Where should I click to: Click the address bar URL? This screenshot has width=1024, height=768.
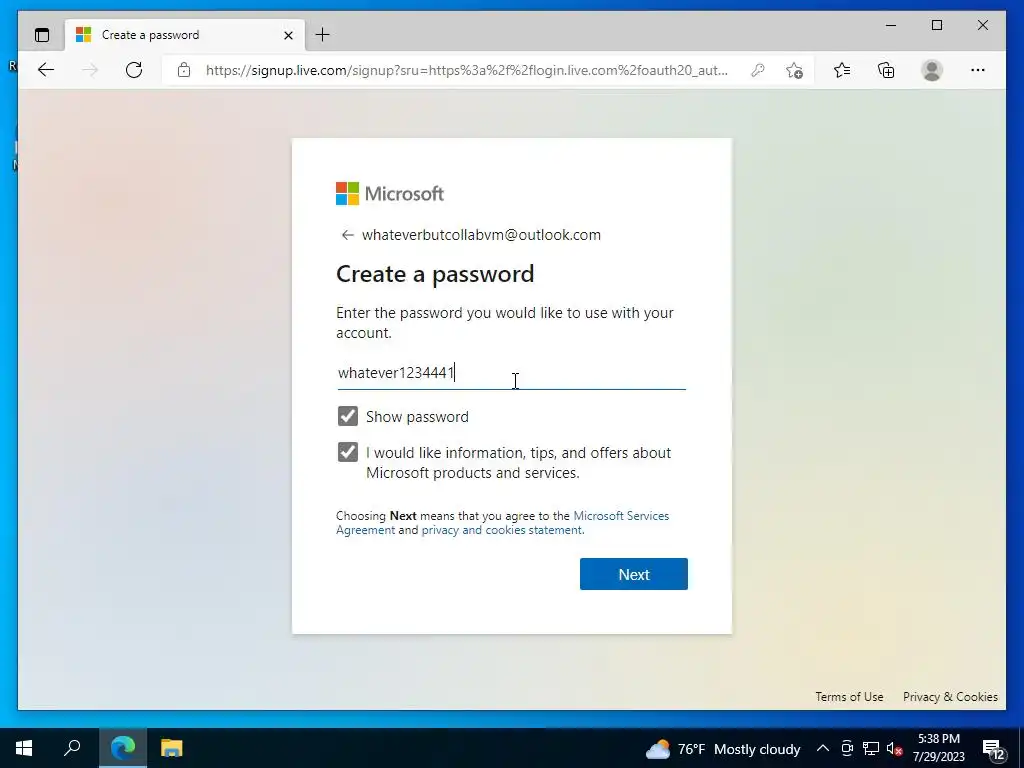(x=467, y=70)
